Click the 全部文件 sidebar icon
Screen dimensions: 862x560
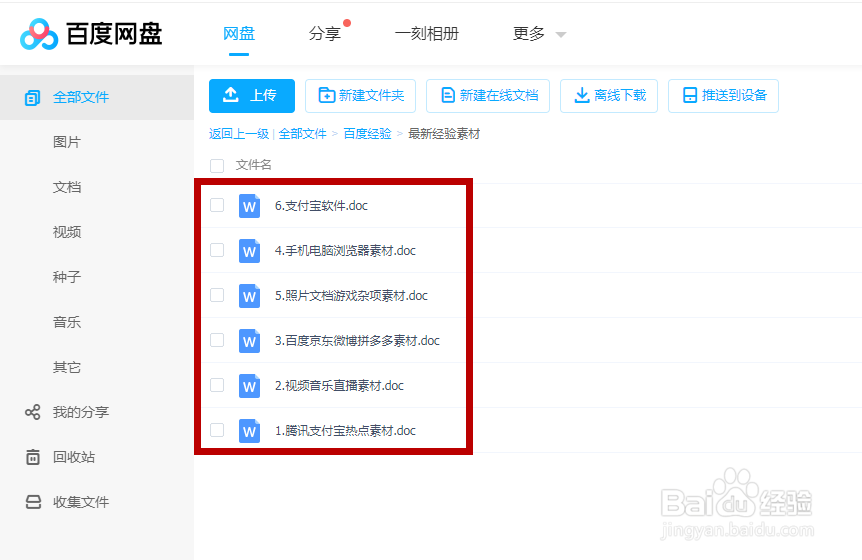pyautogui.click(x=32, y=98)
